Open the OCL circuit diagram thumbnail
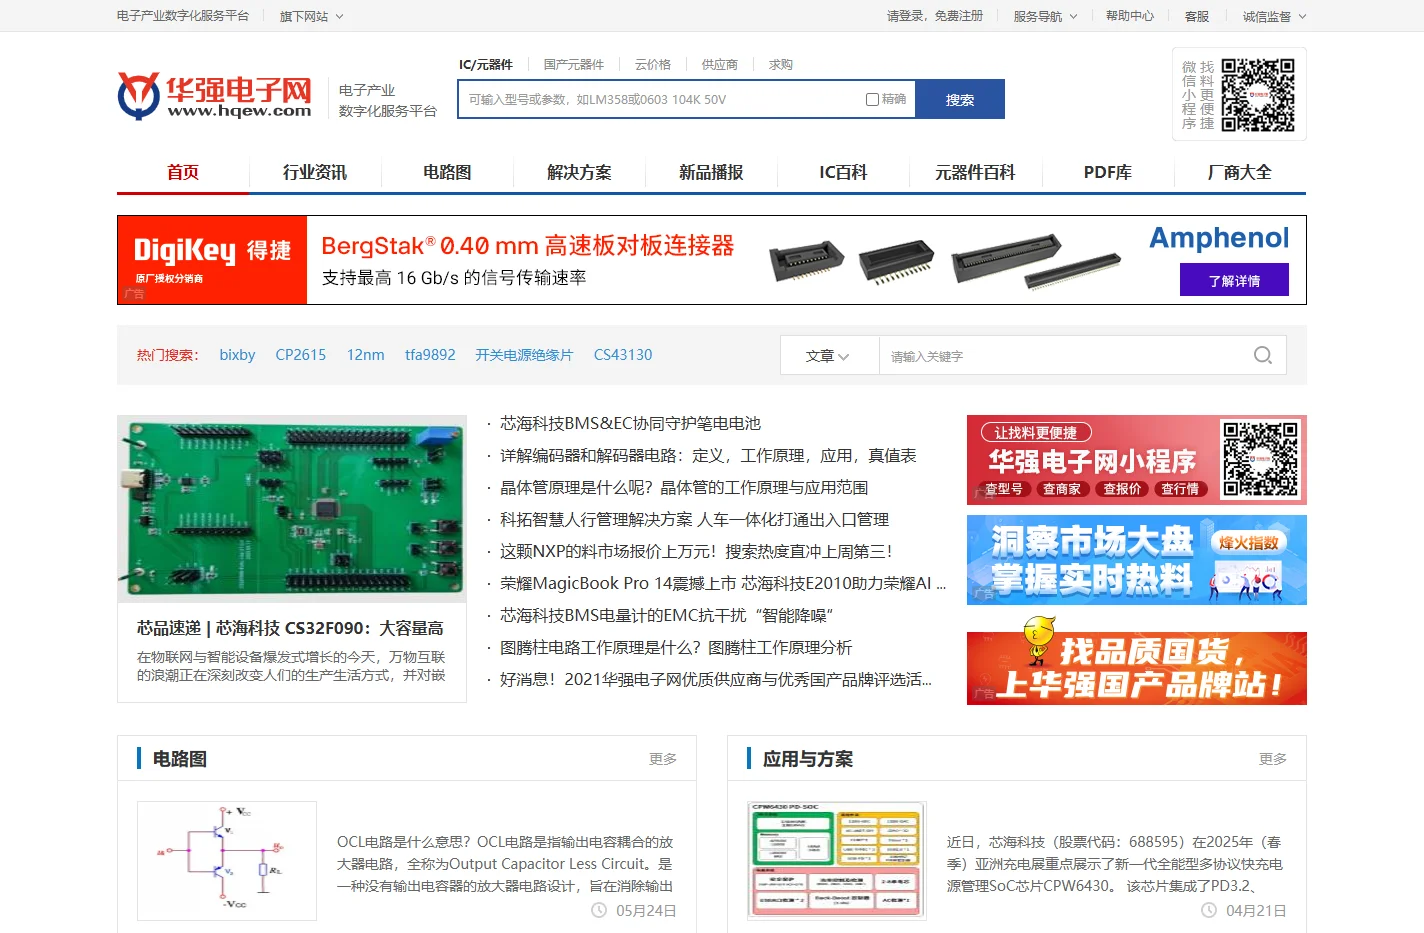The width and height of the screenshot is (1424, 933). click(227, 861)
